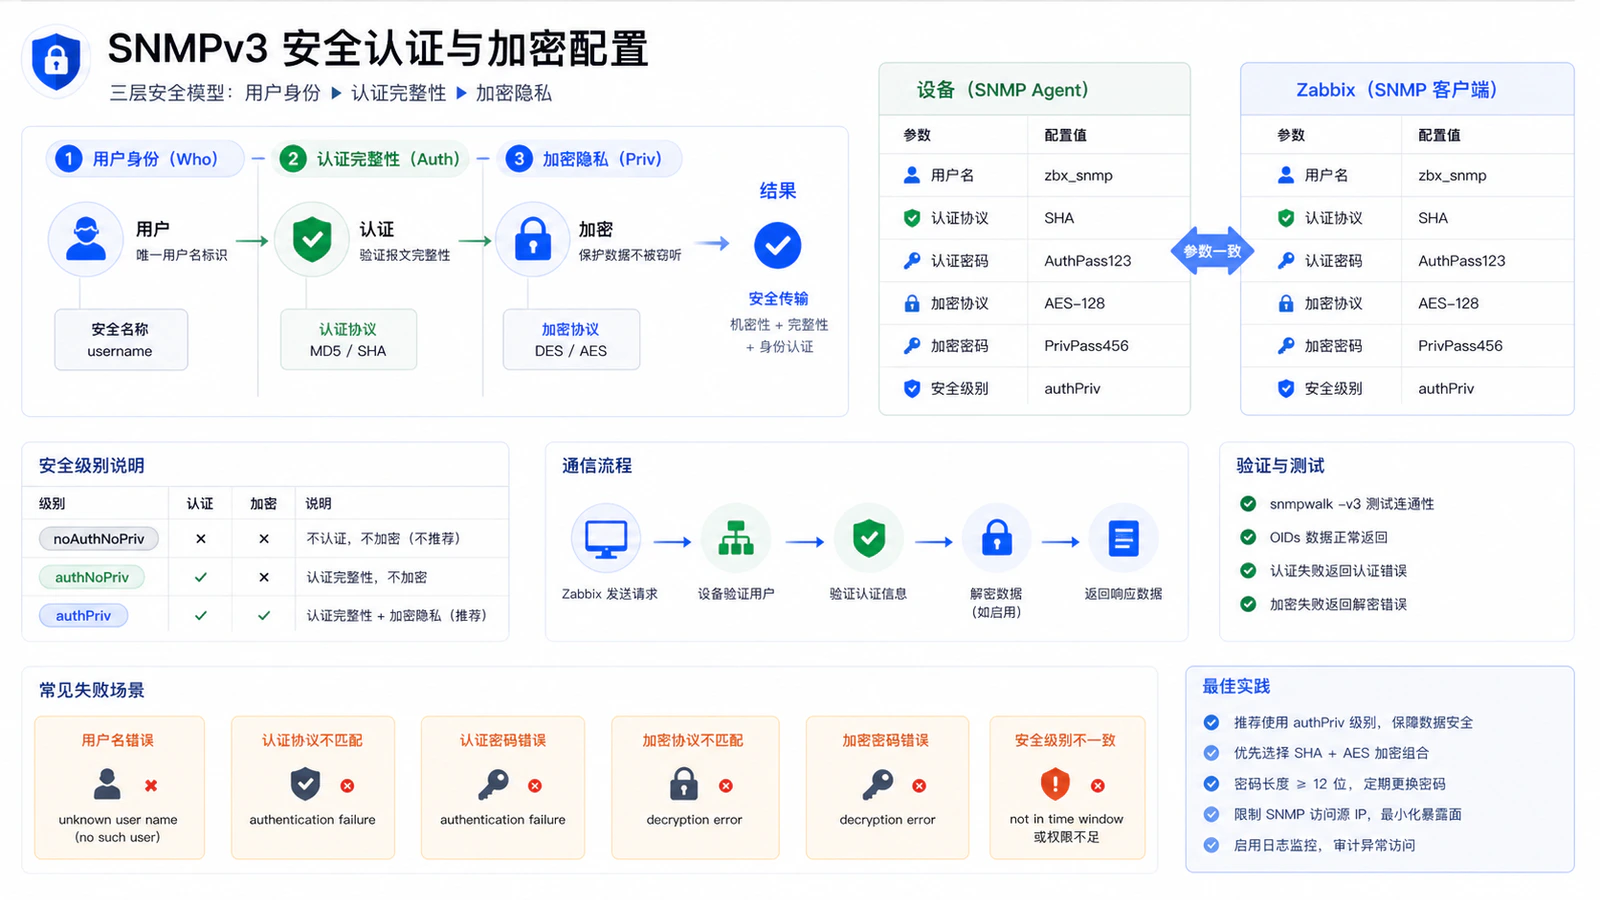Image resolution: width=1600 pixels, height=900 pixels.
Task: Click the 用户名 person icon in the Zabbix table
Action: [1286, 175]
